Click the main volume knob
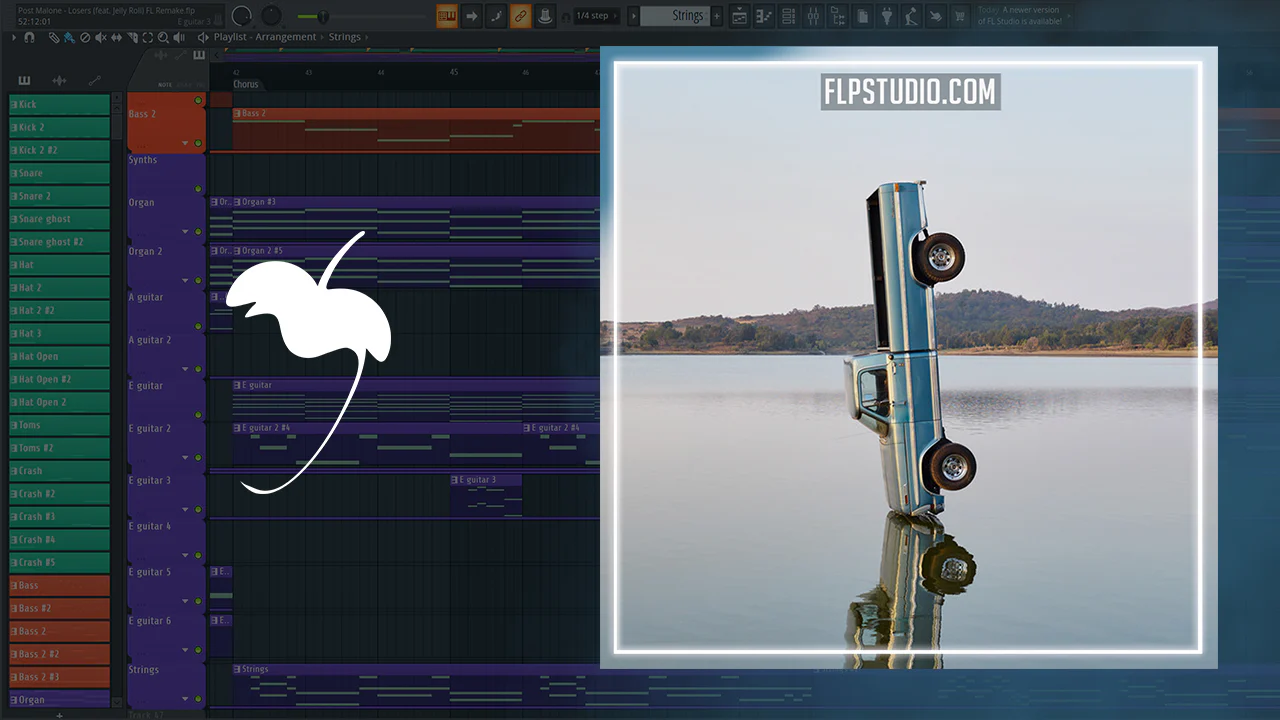The image size is (1280, 720). click(x=241, y=16)
